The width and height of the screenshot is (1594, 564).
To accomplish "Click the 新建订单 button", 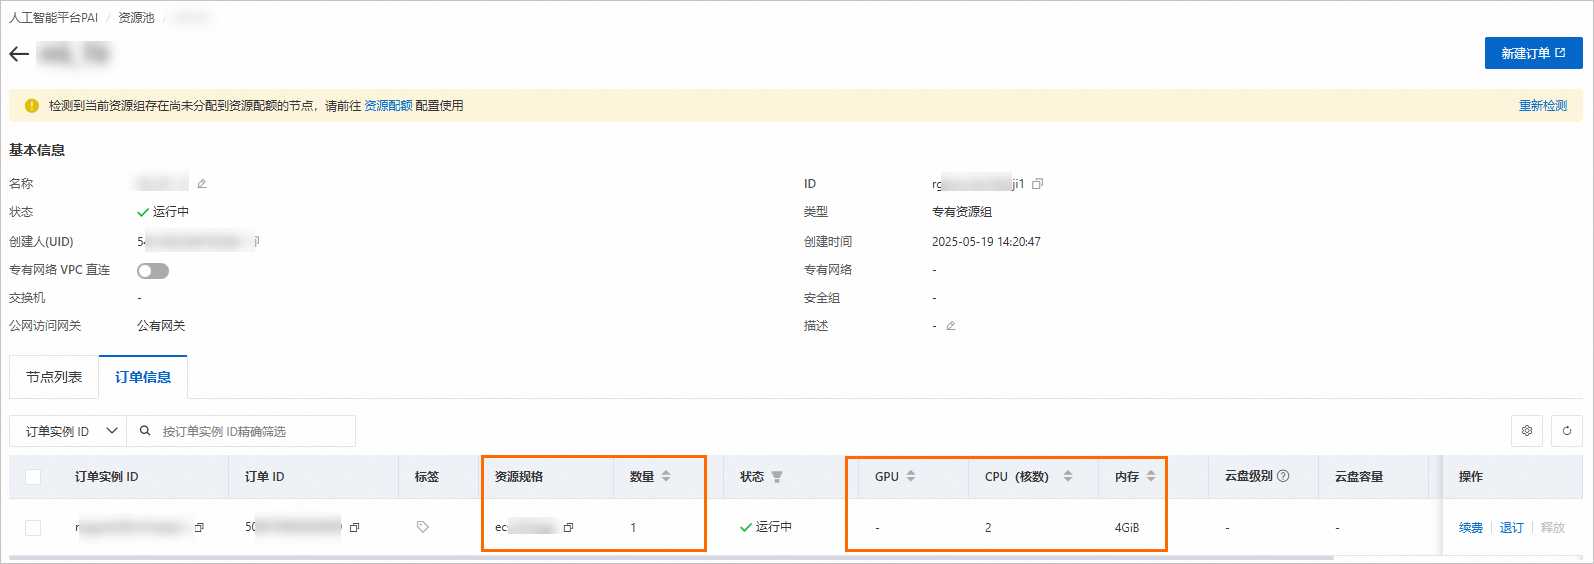I will click(1533, 54).
